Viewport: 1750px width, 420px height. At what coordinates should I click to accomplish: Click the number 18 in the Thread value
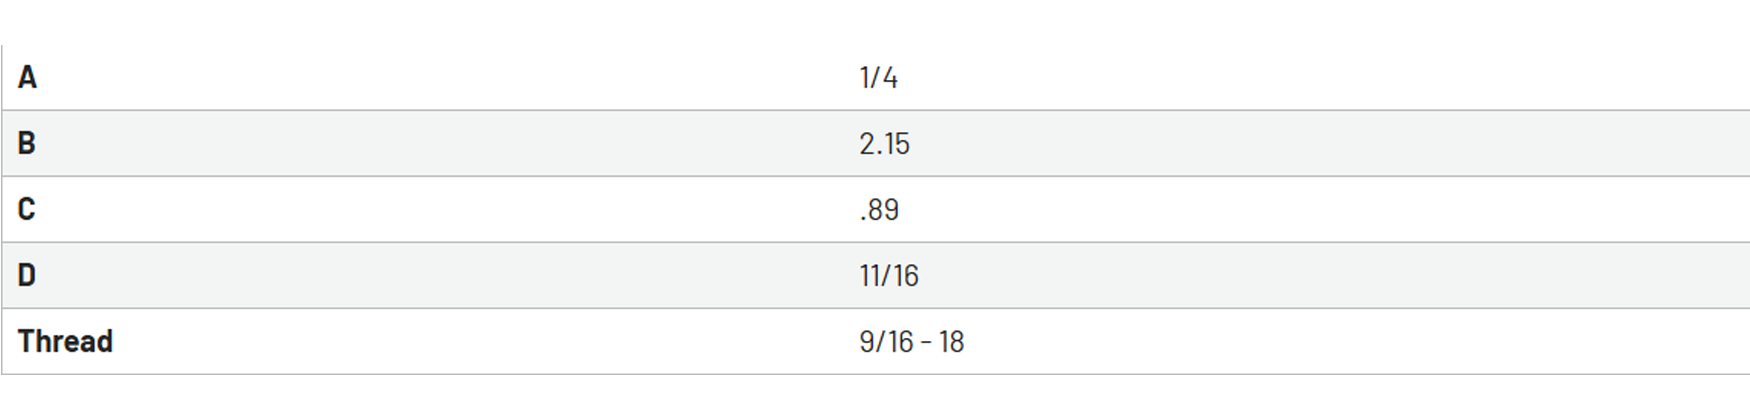coord(952,341)
